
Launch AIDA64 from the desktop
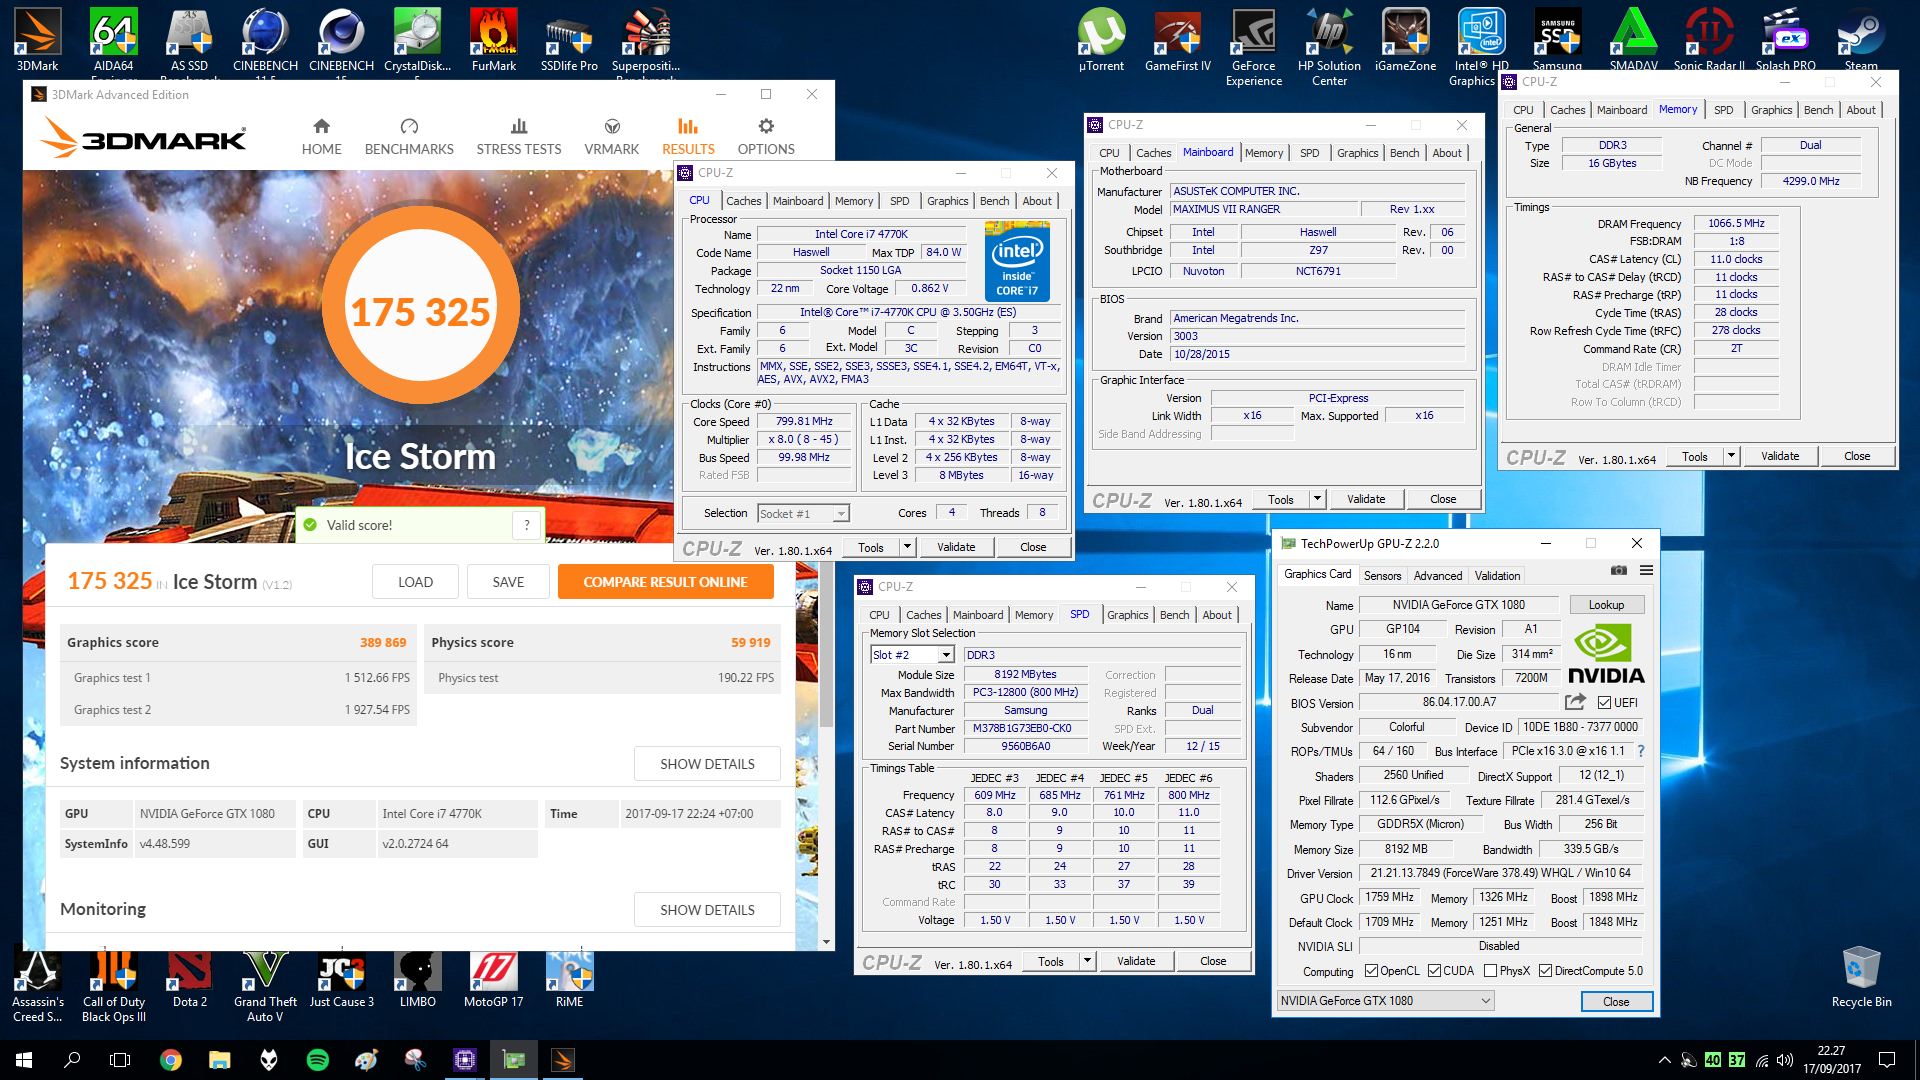(x=113, y=40)
